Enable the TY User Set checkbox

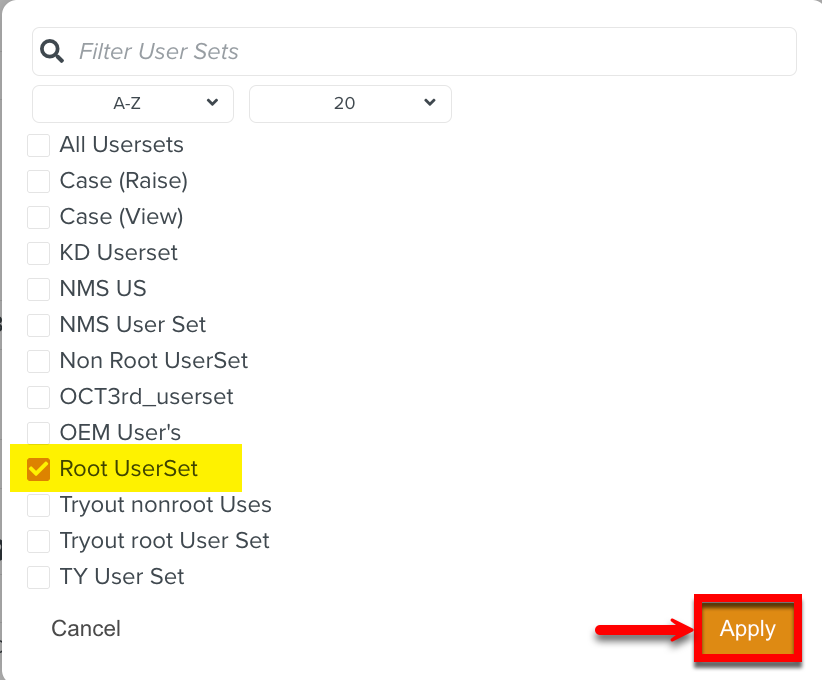(x=39, y=577)
